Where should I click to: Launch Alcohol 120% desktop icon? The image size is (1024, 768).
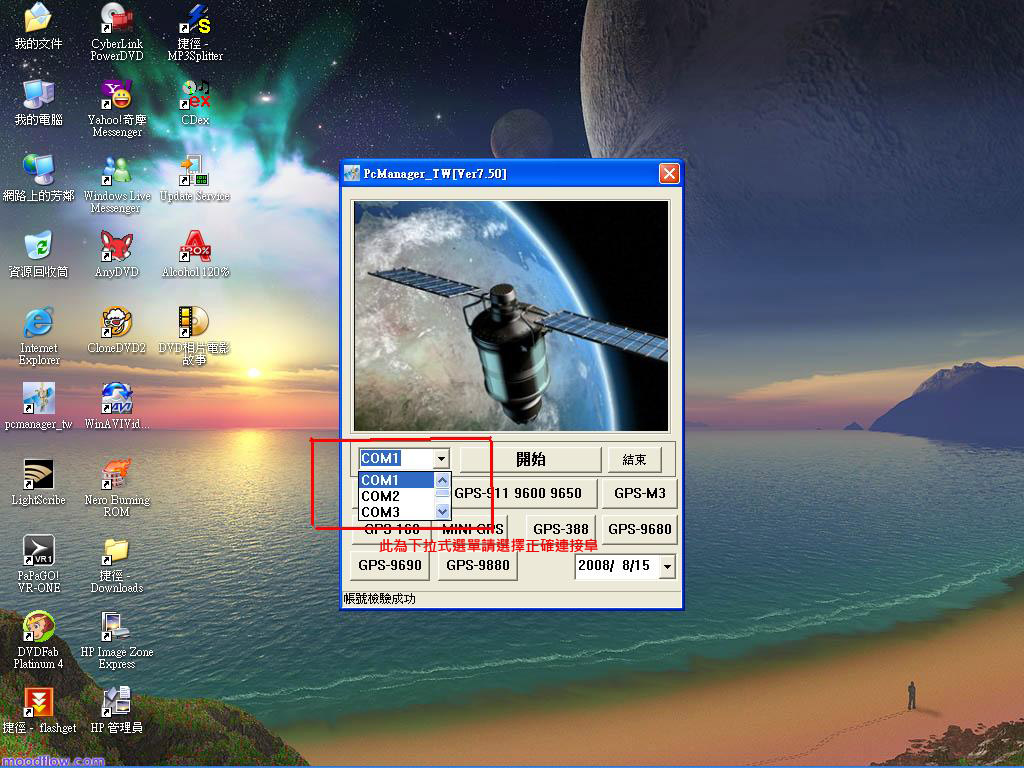tap(194, 247)
